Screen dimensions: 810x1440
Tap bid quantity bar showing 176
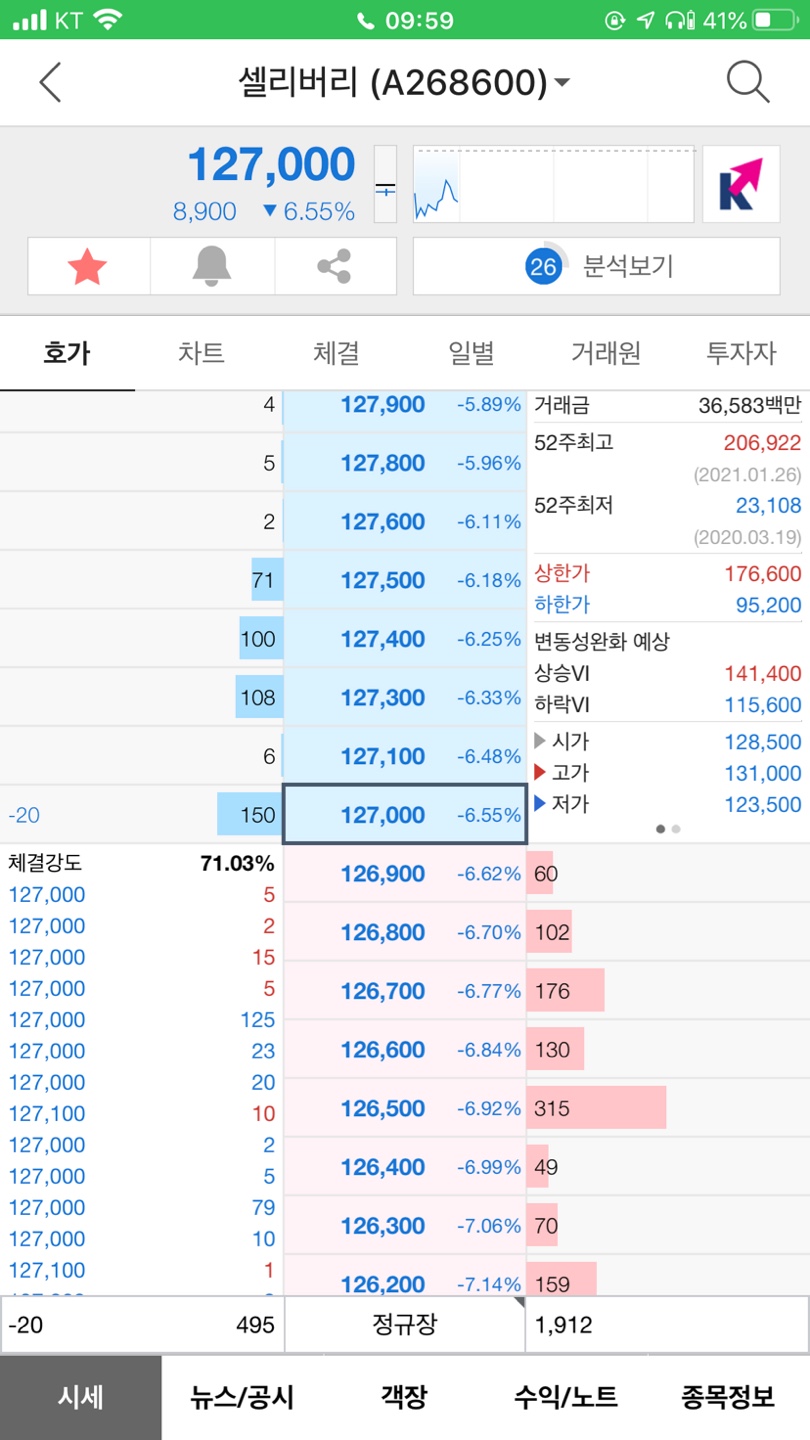point(566,991)
